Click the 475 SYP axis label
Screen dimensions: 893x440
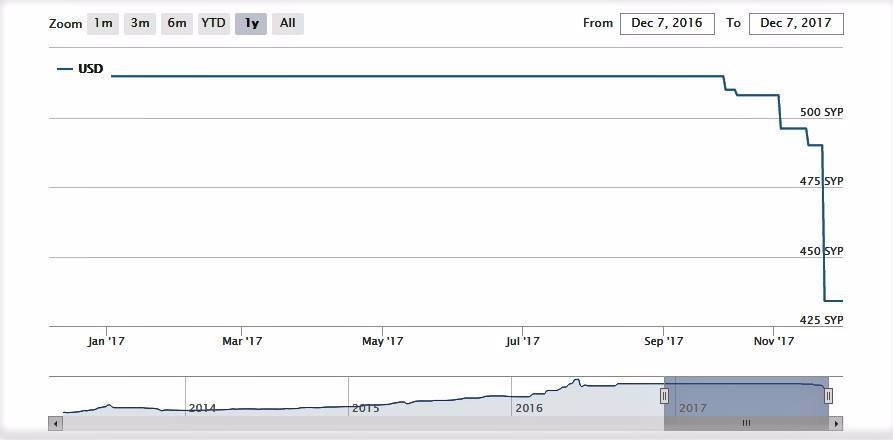(821, 181)
